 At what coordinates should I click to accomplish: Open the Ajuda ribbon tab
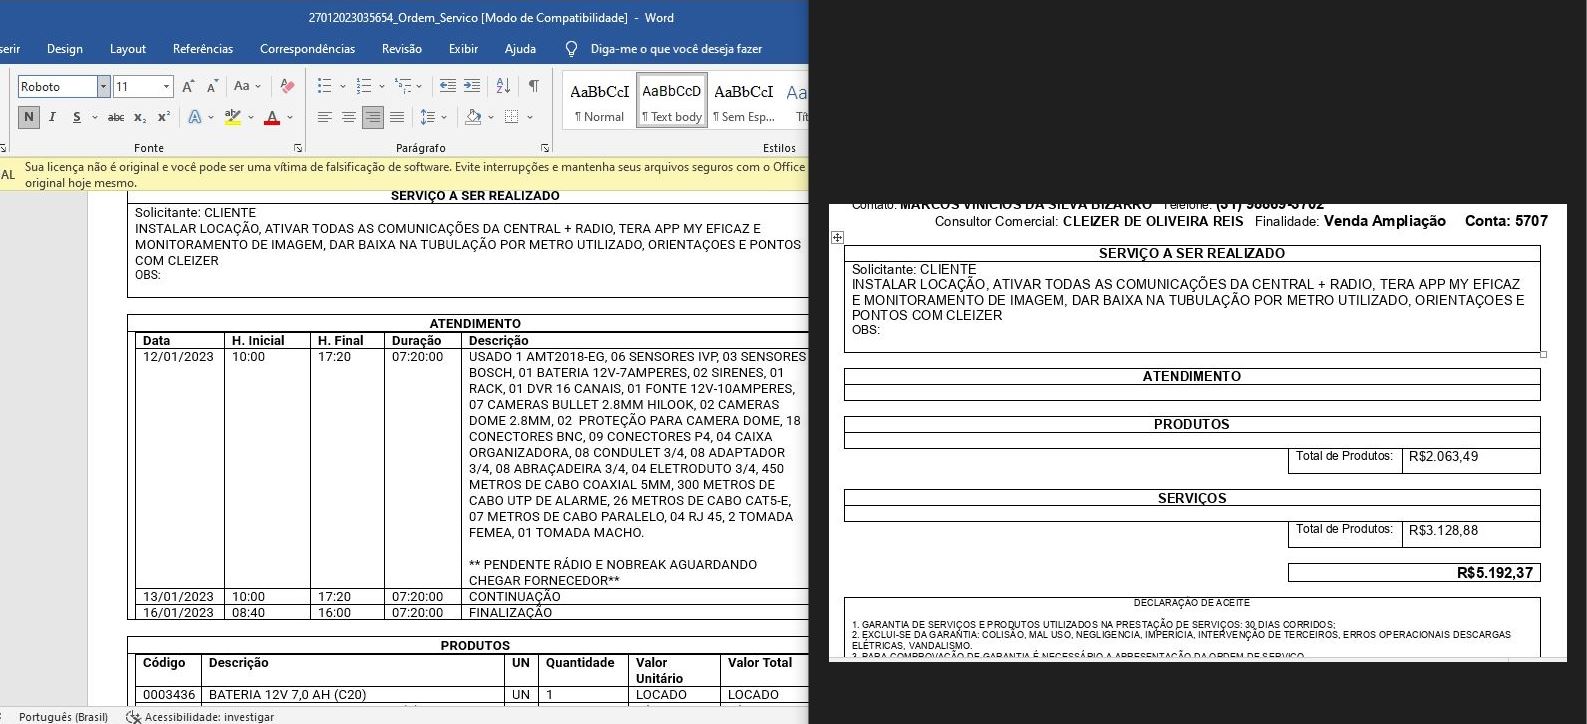[x=520, y=48]
